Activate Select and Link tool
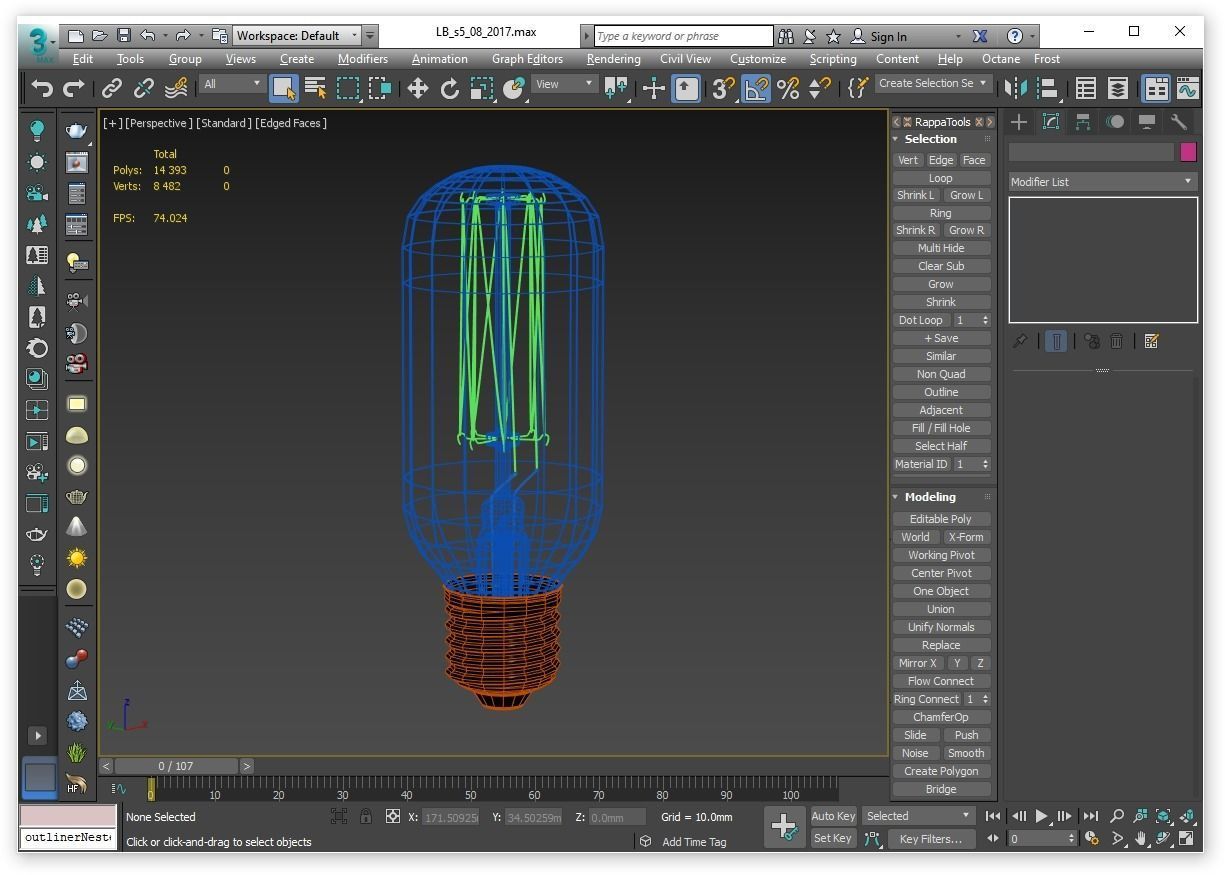1225x875 pixels. (112, 88)
